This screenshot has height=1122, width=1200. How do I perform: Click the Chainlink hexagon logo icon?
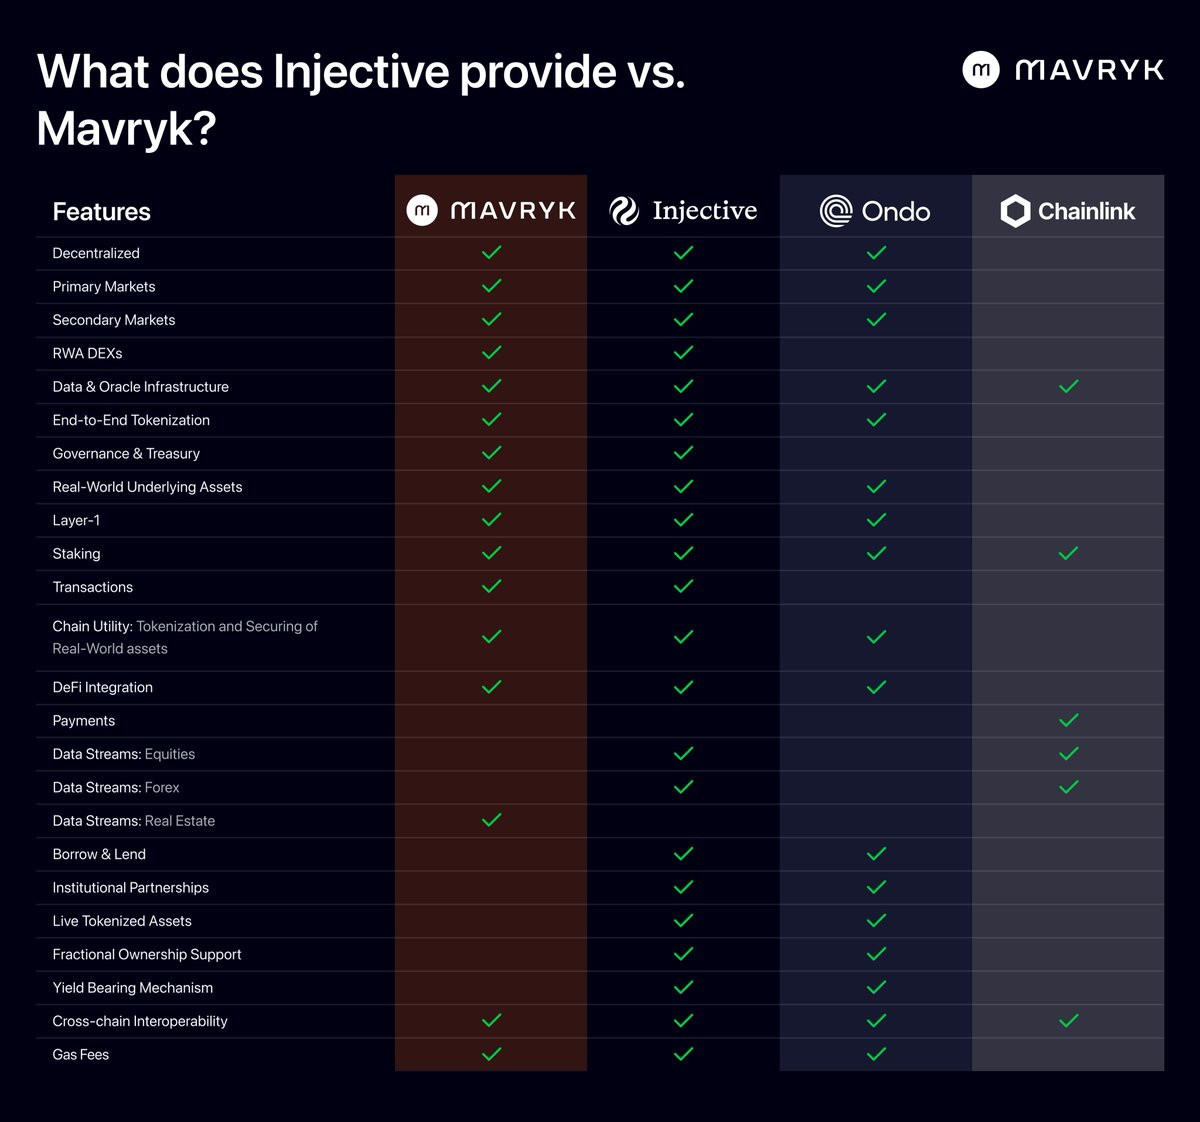1015,211
